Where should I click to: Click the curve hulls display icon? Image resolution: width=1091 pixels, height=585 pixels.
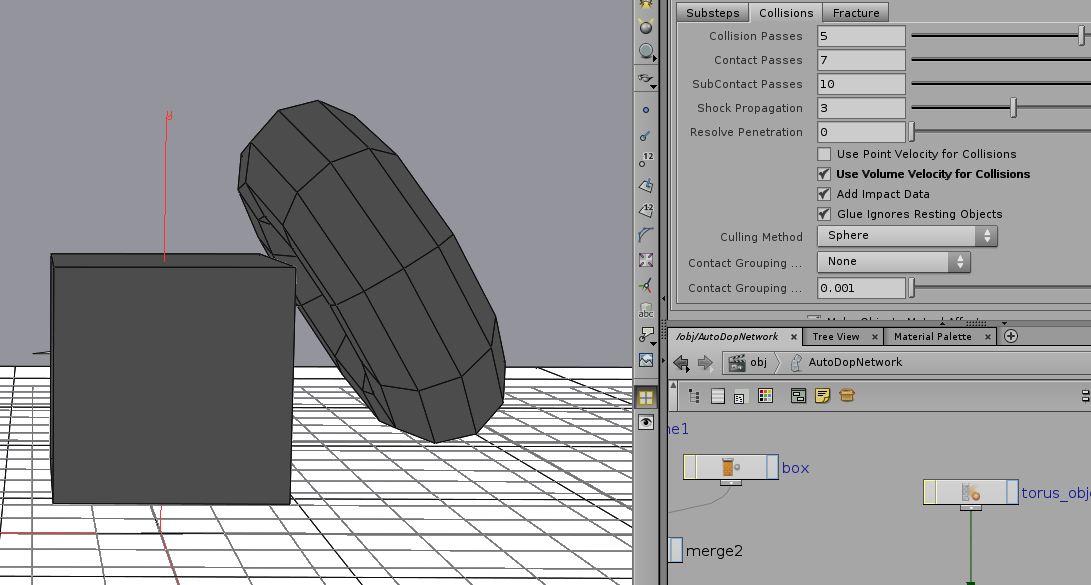pyautogui.click(x=646, y=235)
